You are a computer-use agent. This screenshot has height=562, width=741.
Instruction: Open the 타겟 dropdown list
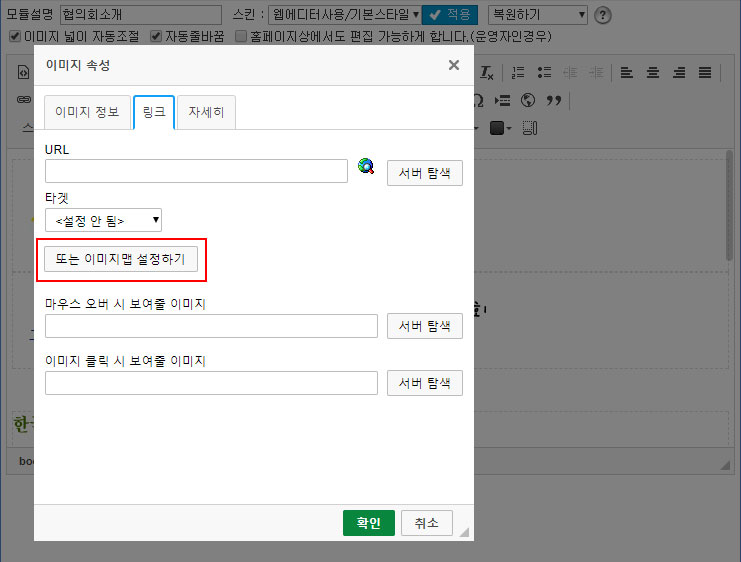click(x=103, y=220)
